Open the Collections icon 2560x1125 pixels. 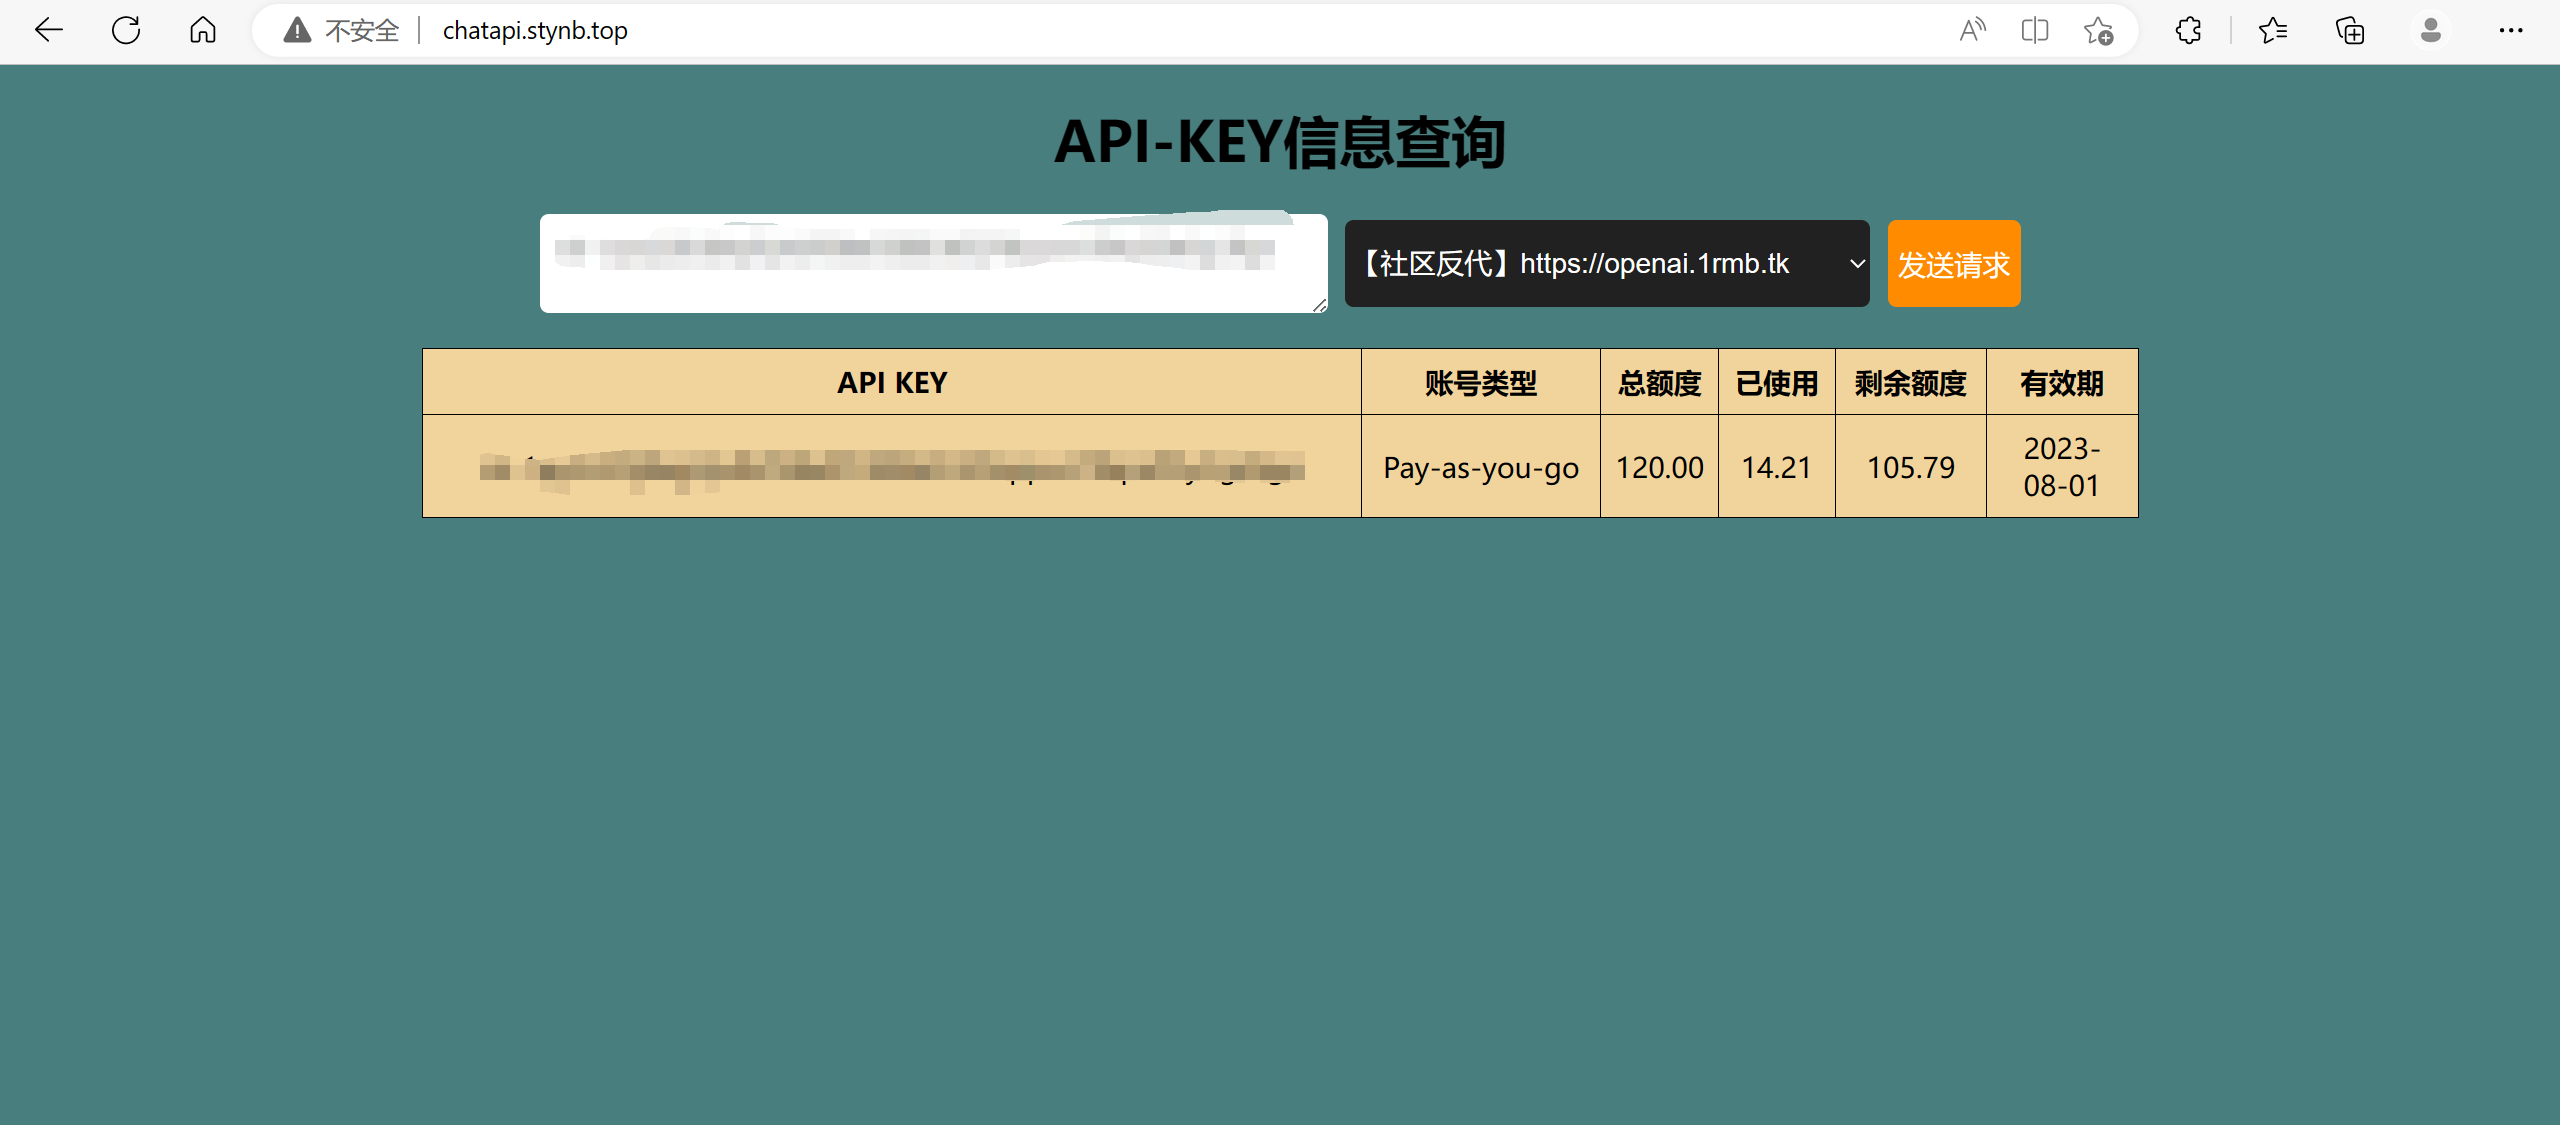pyautogui.click(x=2349, y=30)
